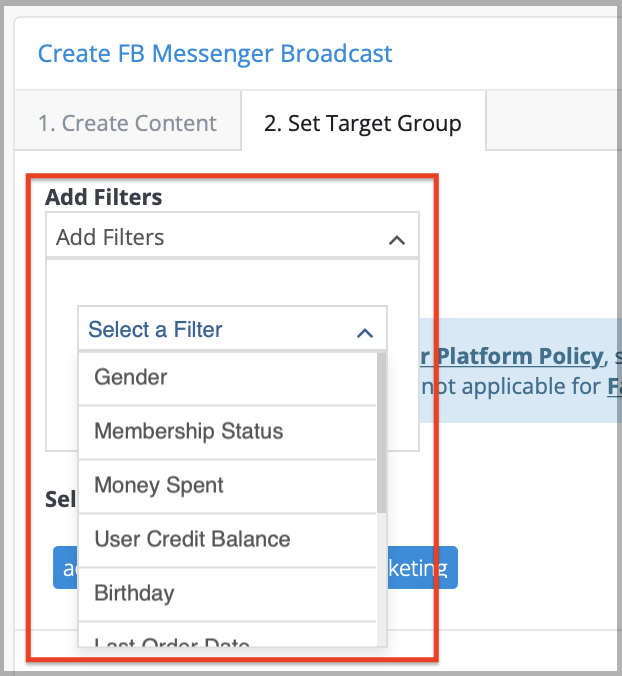The width and height of the screenshot is (622, 676).
Task: Choose the Gender filter option
Action: [x=228, y=378]
